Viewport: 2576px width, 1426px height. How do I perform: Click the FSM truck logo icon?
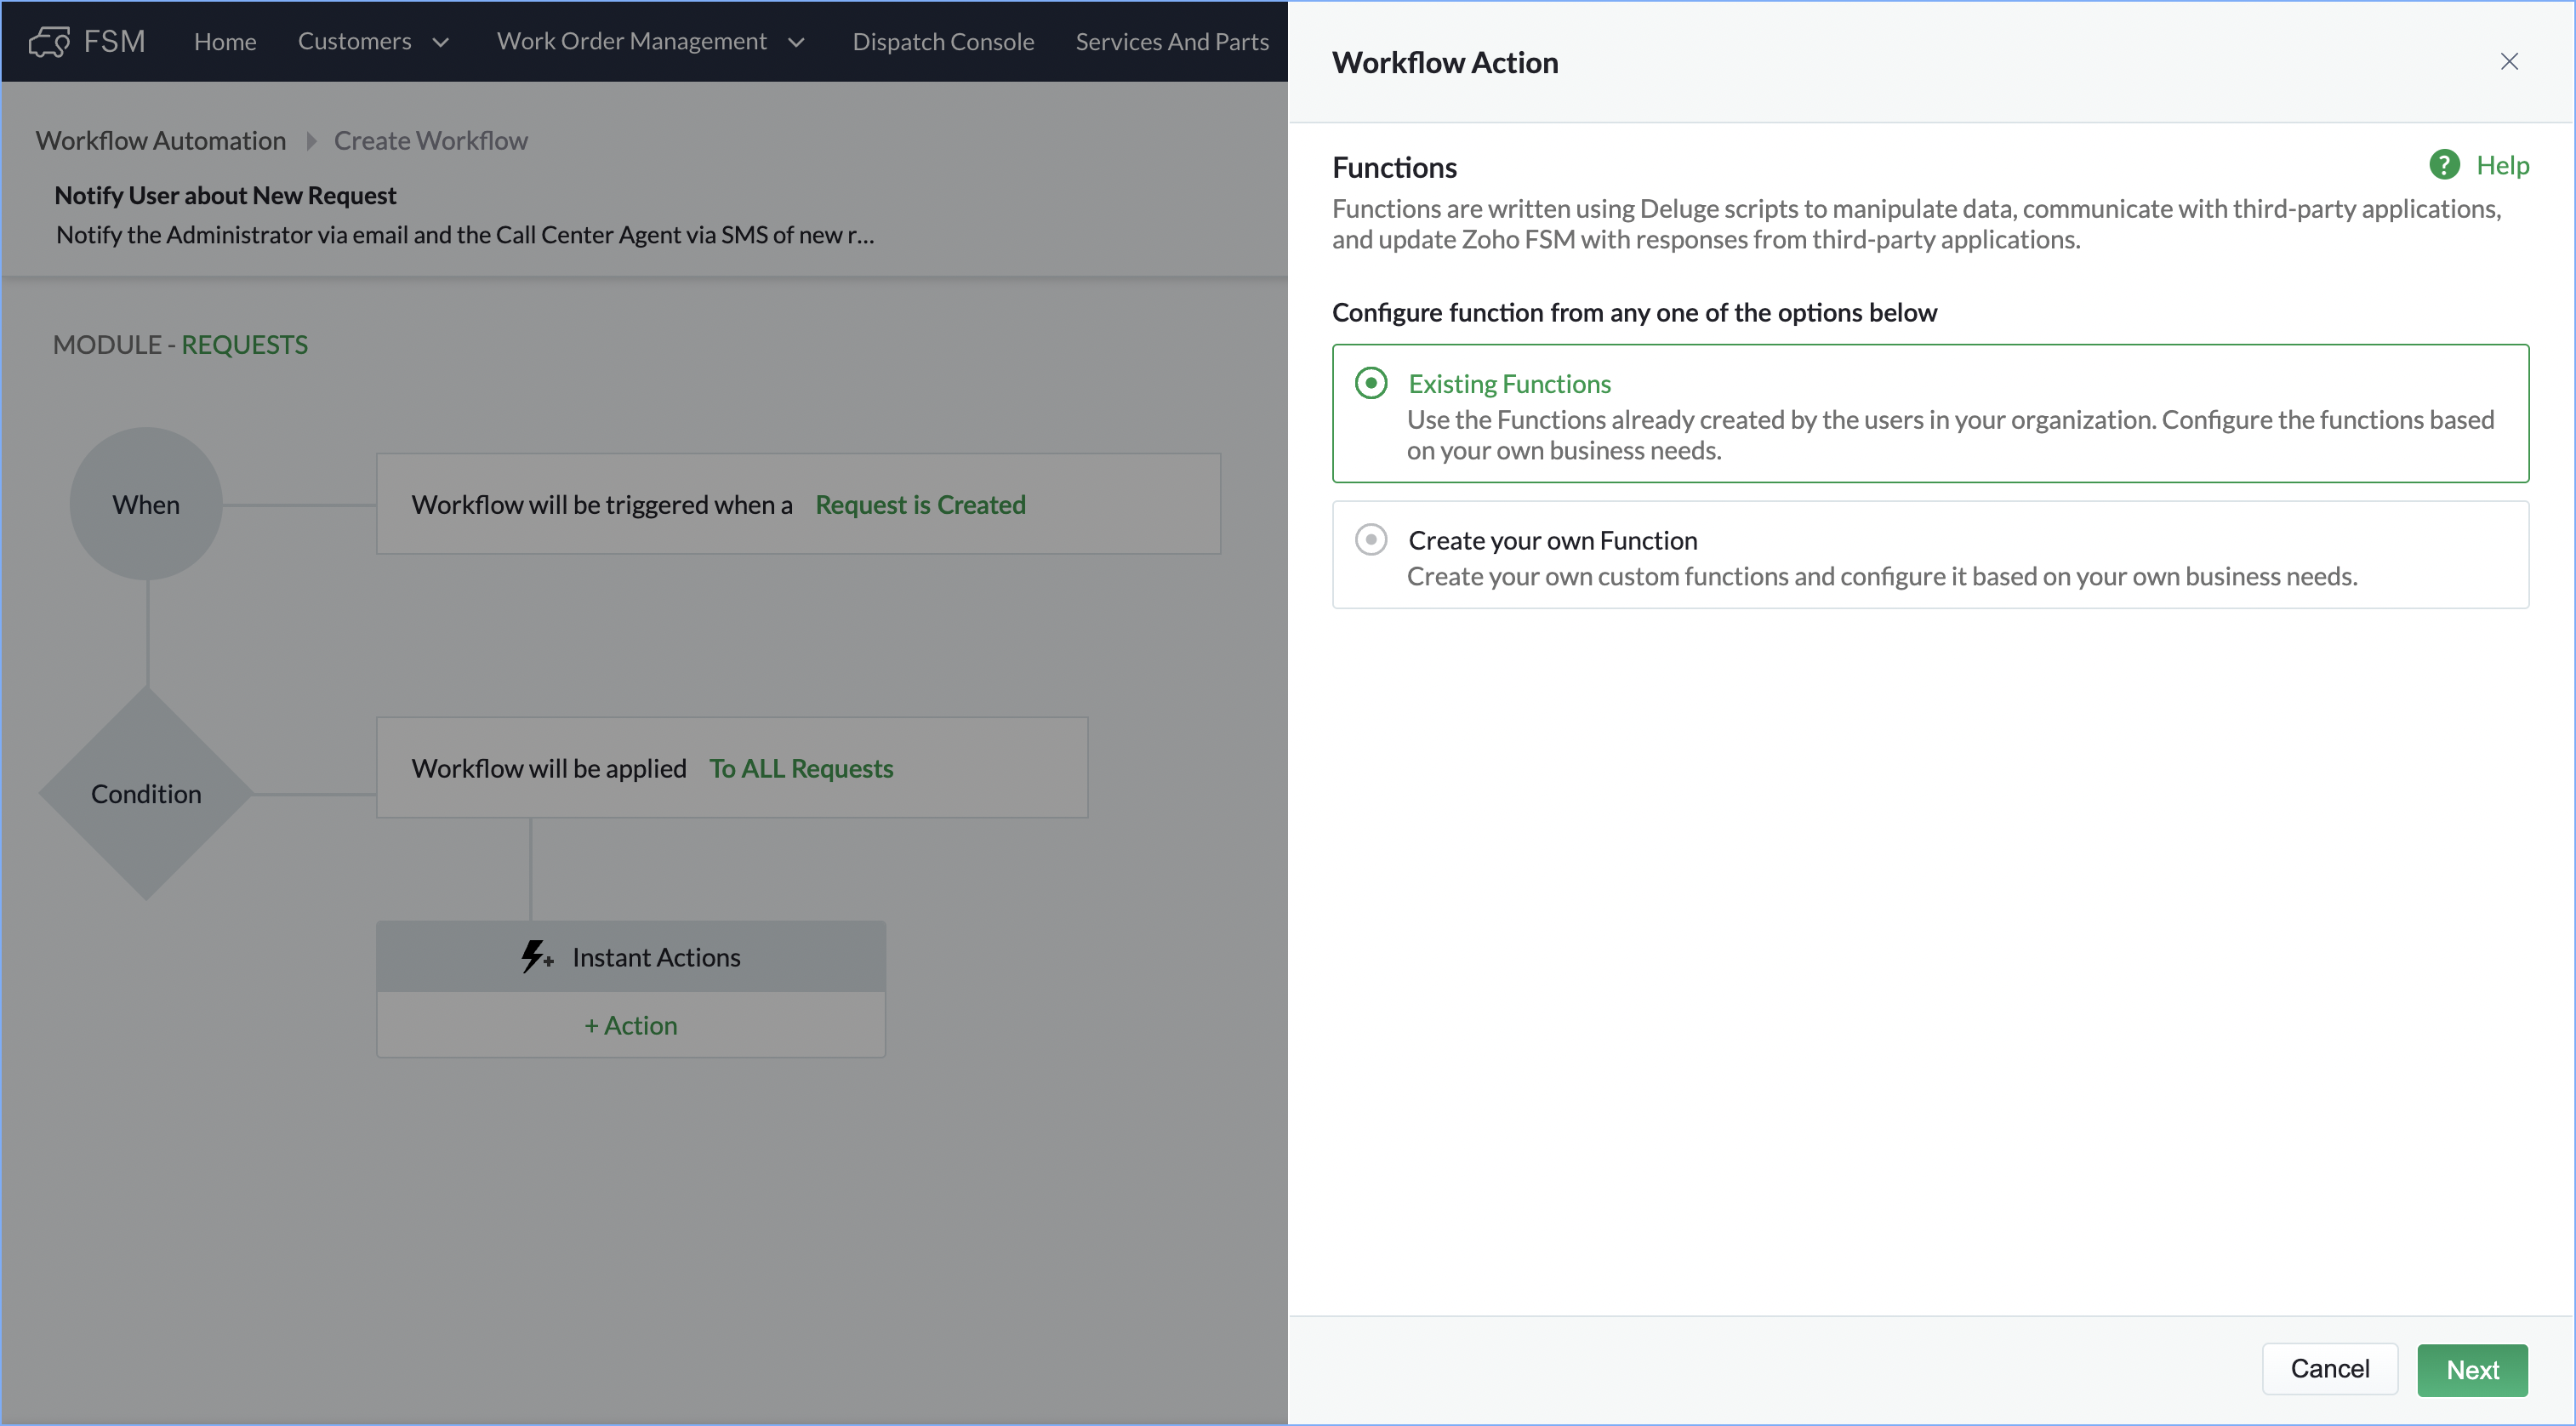tap(48, 42)
